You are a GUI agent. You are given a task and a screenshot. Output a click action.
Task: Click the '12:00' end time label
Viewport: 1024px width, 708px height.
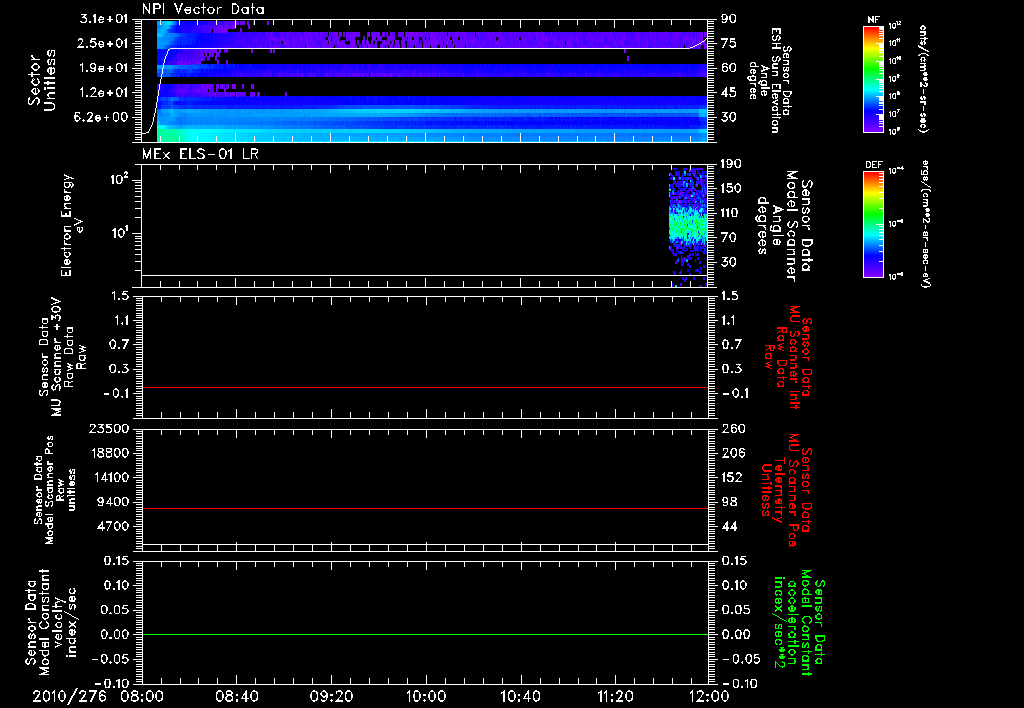(x=709, y=697)
